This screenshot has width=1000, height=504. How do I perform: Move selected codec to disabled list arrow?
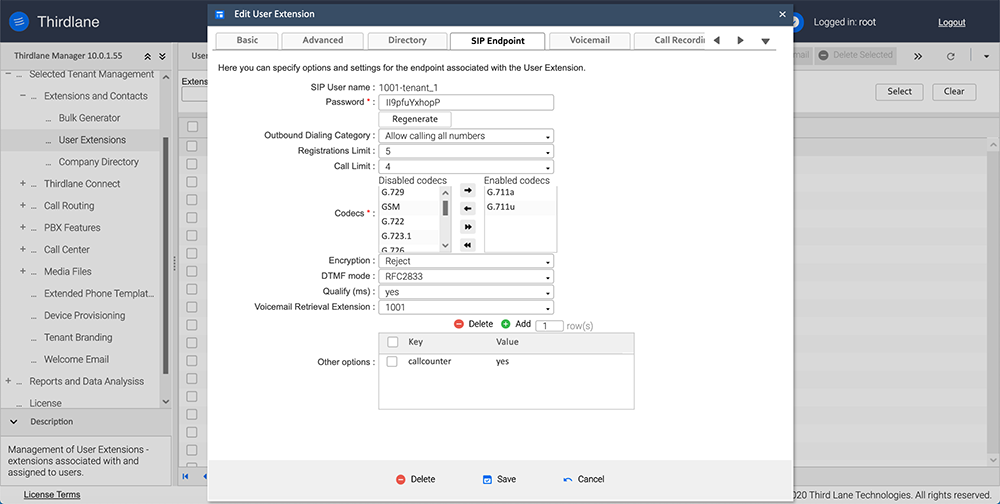467,209
